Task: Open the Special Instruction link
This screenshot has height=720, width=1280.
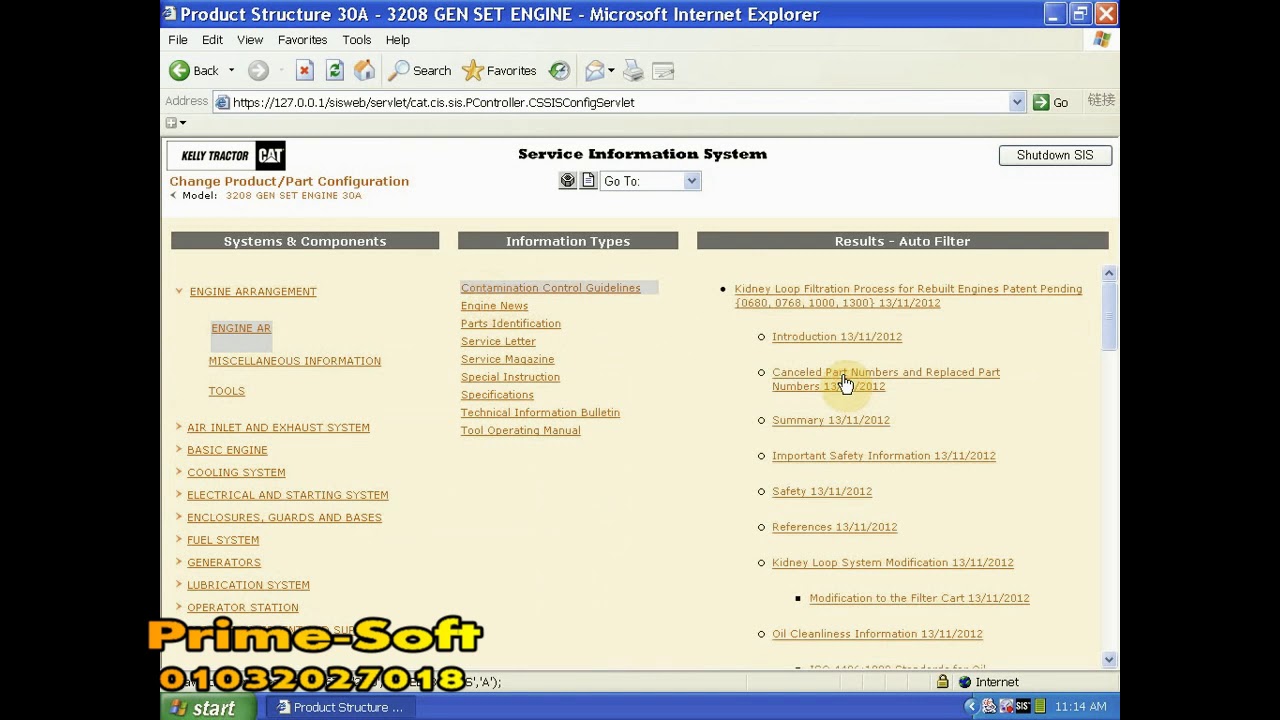Action: point(510,377)
